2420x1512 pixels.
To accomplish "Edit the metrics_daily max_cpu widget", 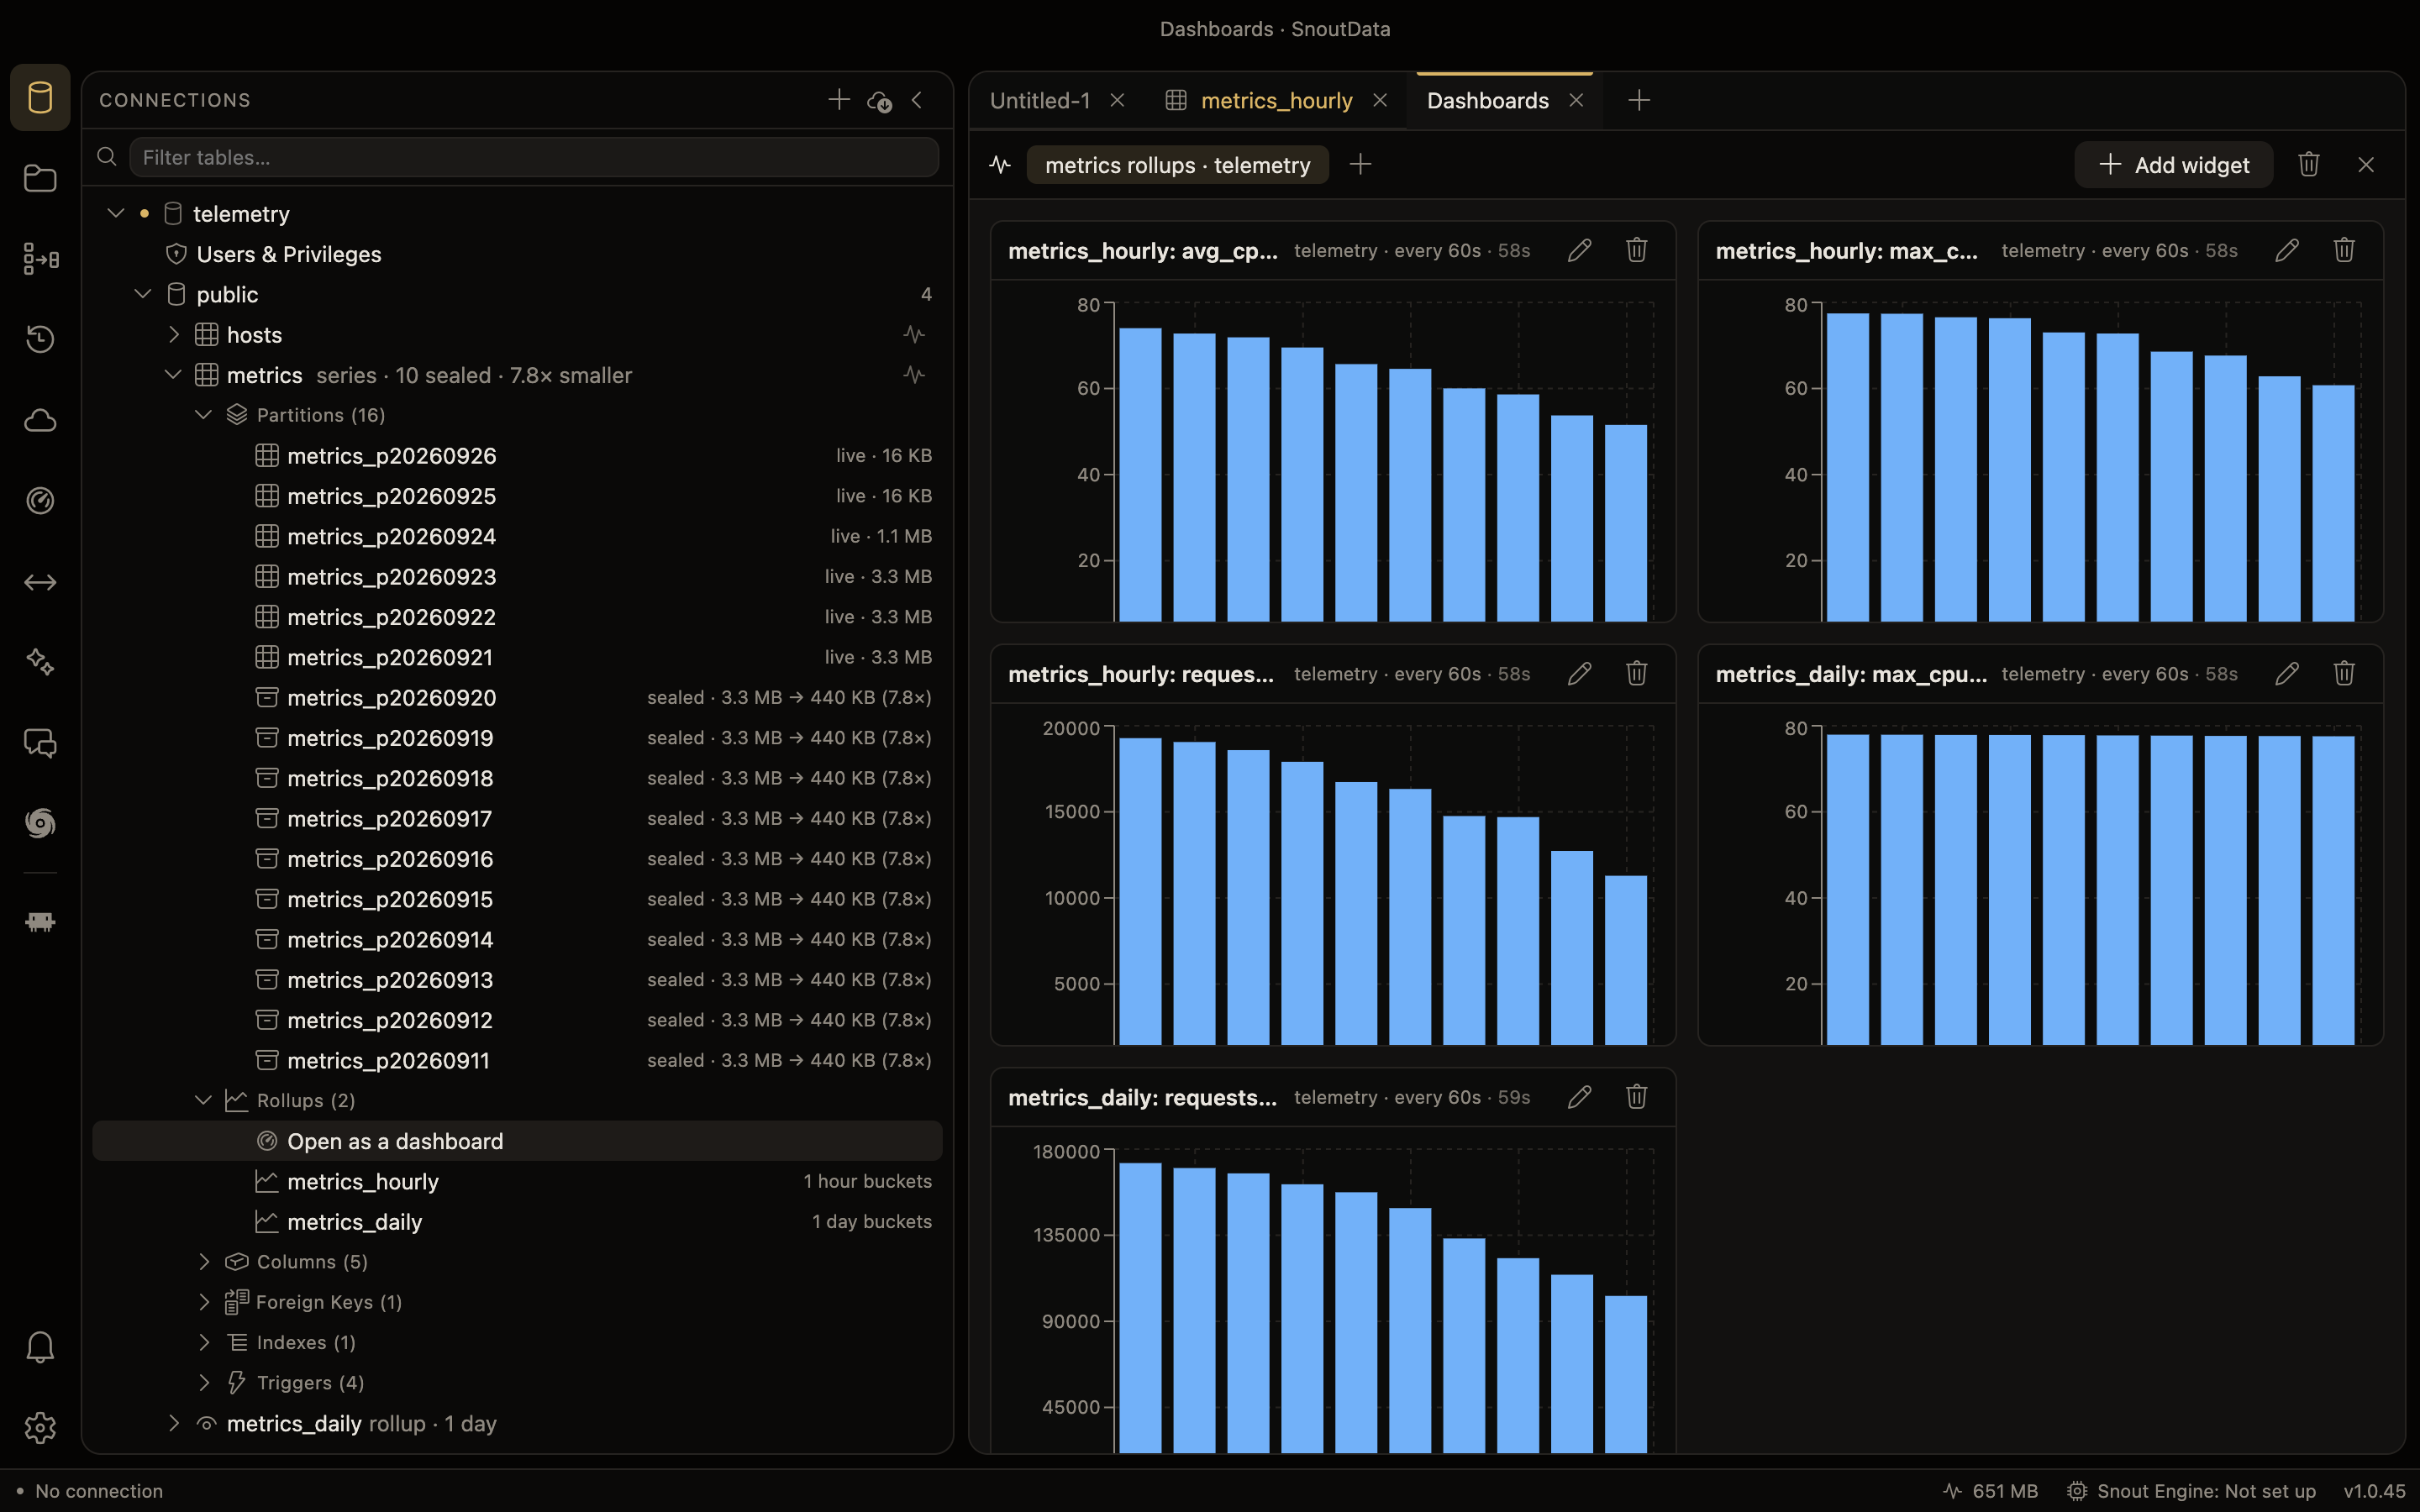I will tap(2287, 674).
